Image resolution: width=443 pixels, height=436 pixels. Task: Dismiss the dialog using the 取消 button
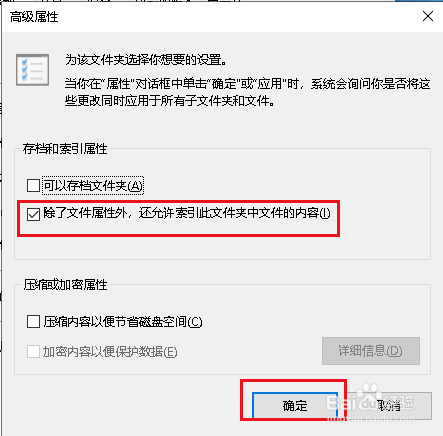click(x=388, y=406)
